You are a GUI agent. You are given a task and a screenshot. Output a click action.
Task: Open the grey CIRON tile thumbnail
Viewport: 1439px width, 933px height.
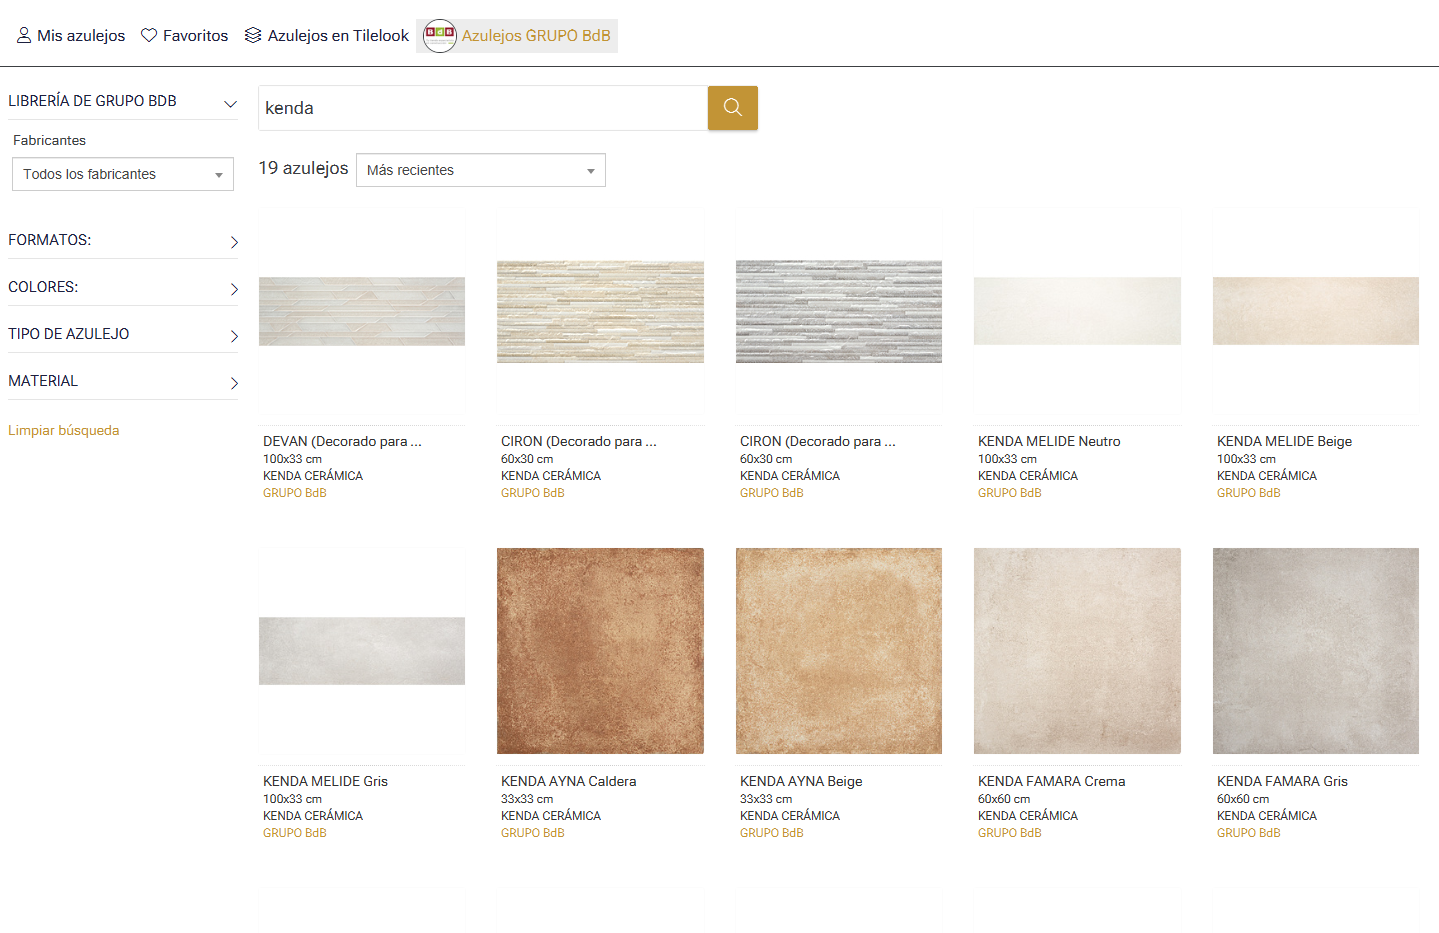click(x=839, y=311)
